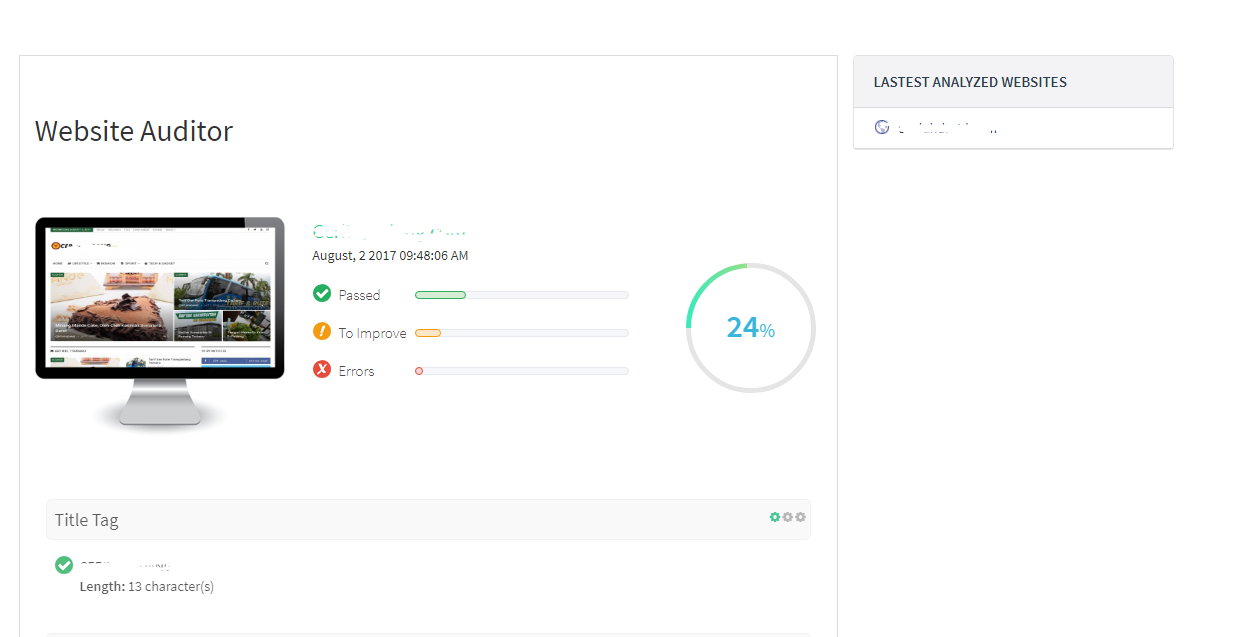Click the orange To Improve warning icon
The height and width of the screenshot is (637, 1241).
[322, 331]
